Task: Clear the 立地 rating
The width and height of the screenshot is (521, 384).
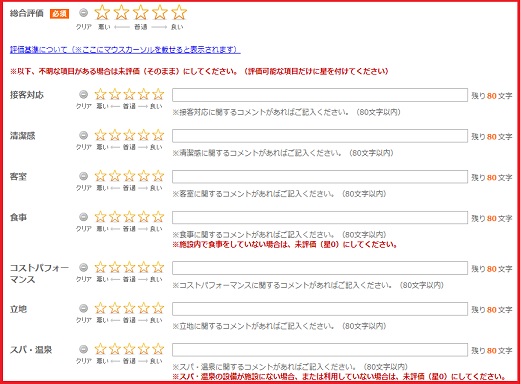Action: (x=83, y=308)
